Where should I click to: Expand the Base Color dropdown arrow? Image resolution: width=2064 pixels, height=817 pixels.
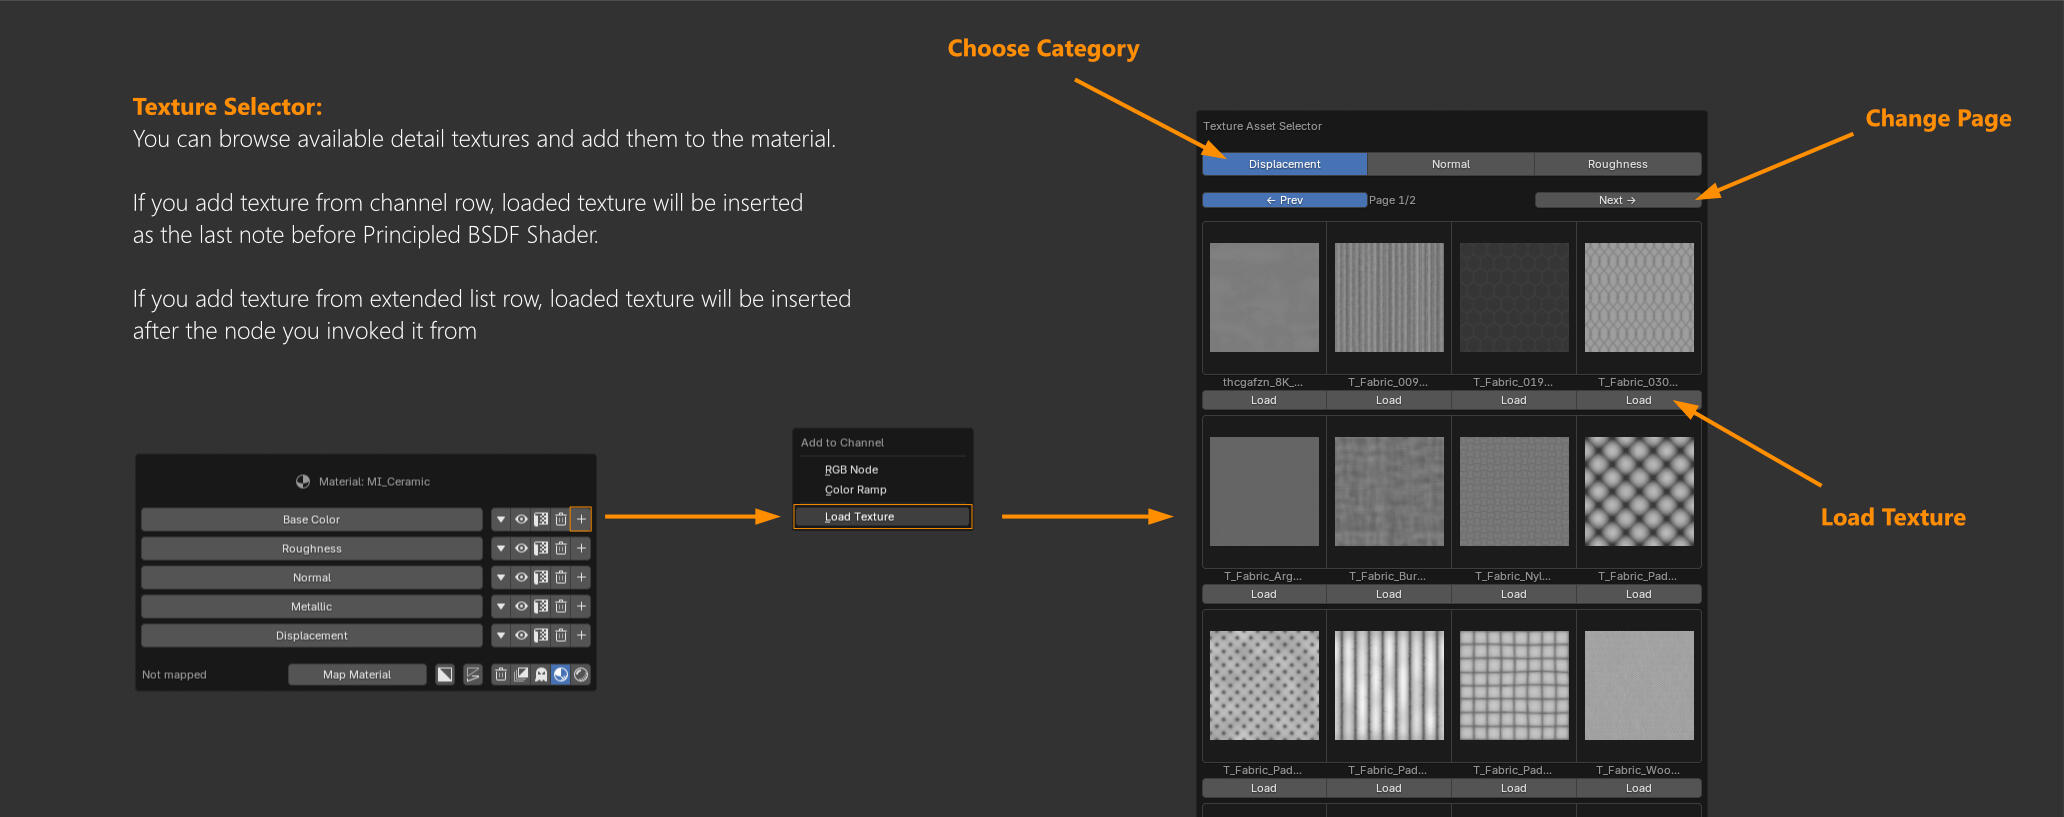tap(501, 519)
